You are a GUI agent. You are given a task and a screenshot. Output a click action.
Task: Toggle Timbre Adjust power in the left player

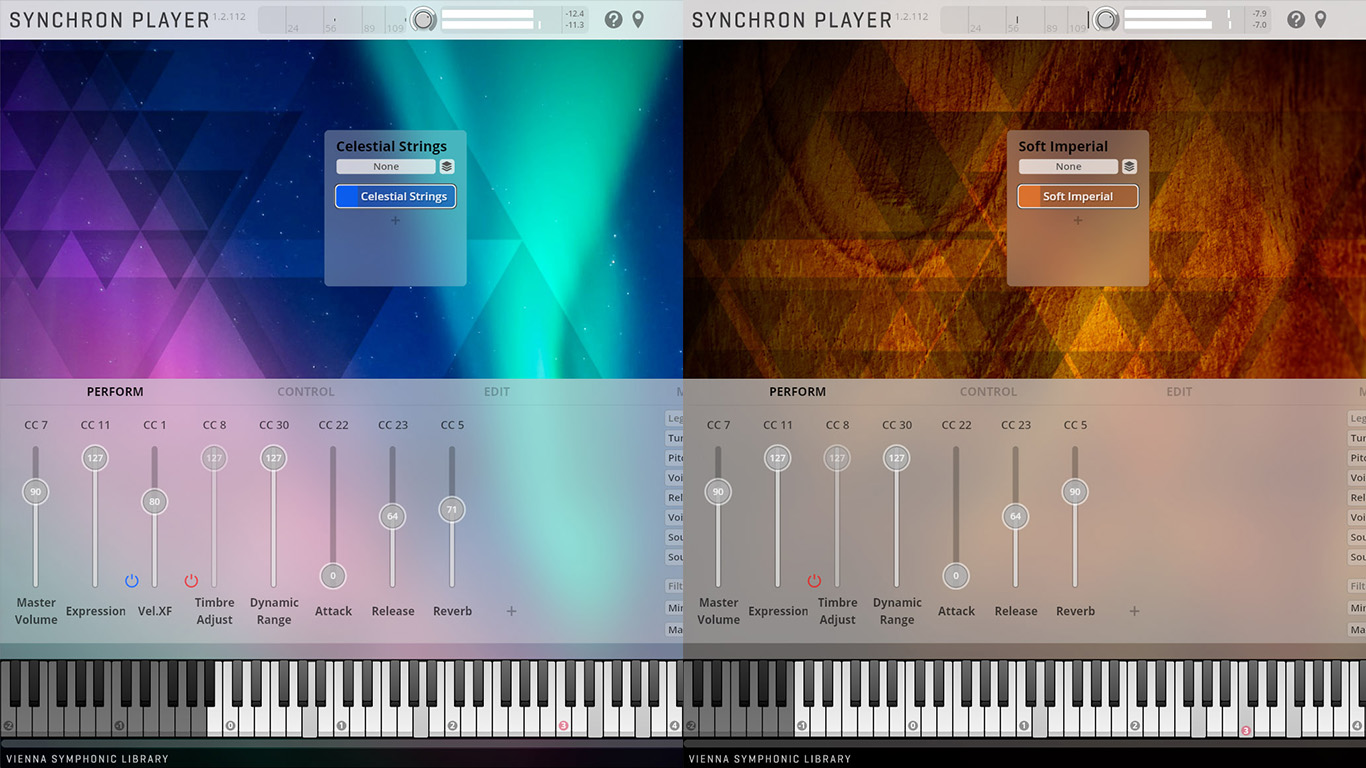click(x=191, y=581)
